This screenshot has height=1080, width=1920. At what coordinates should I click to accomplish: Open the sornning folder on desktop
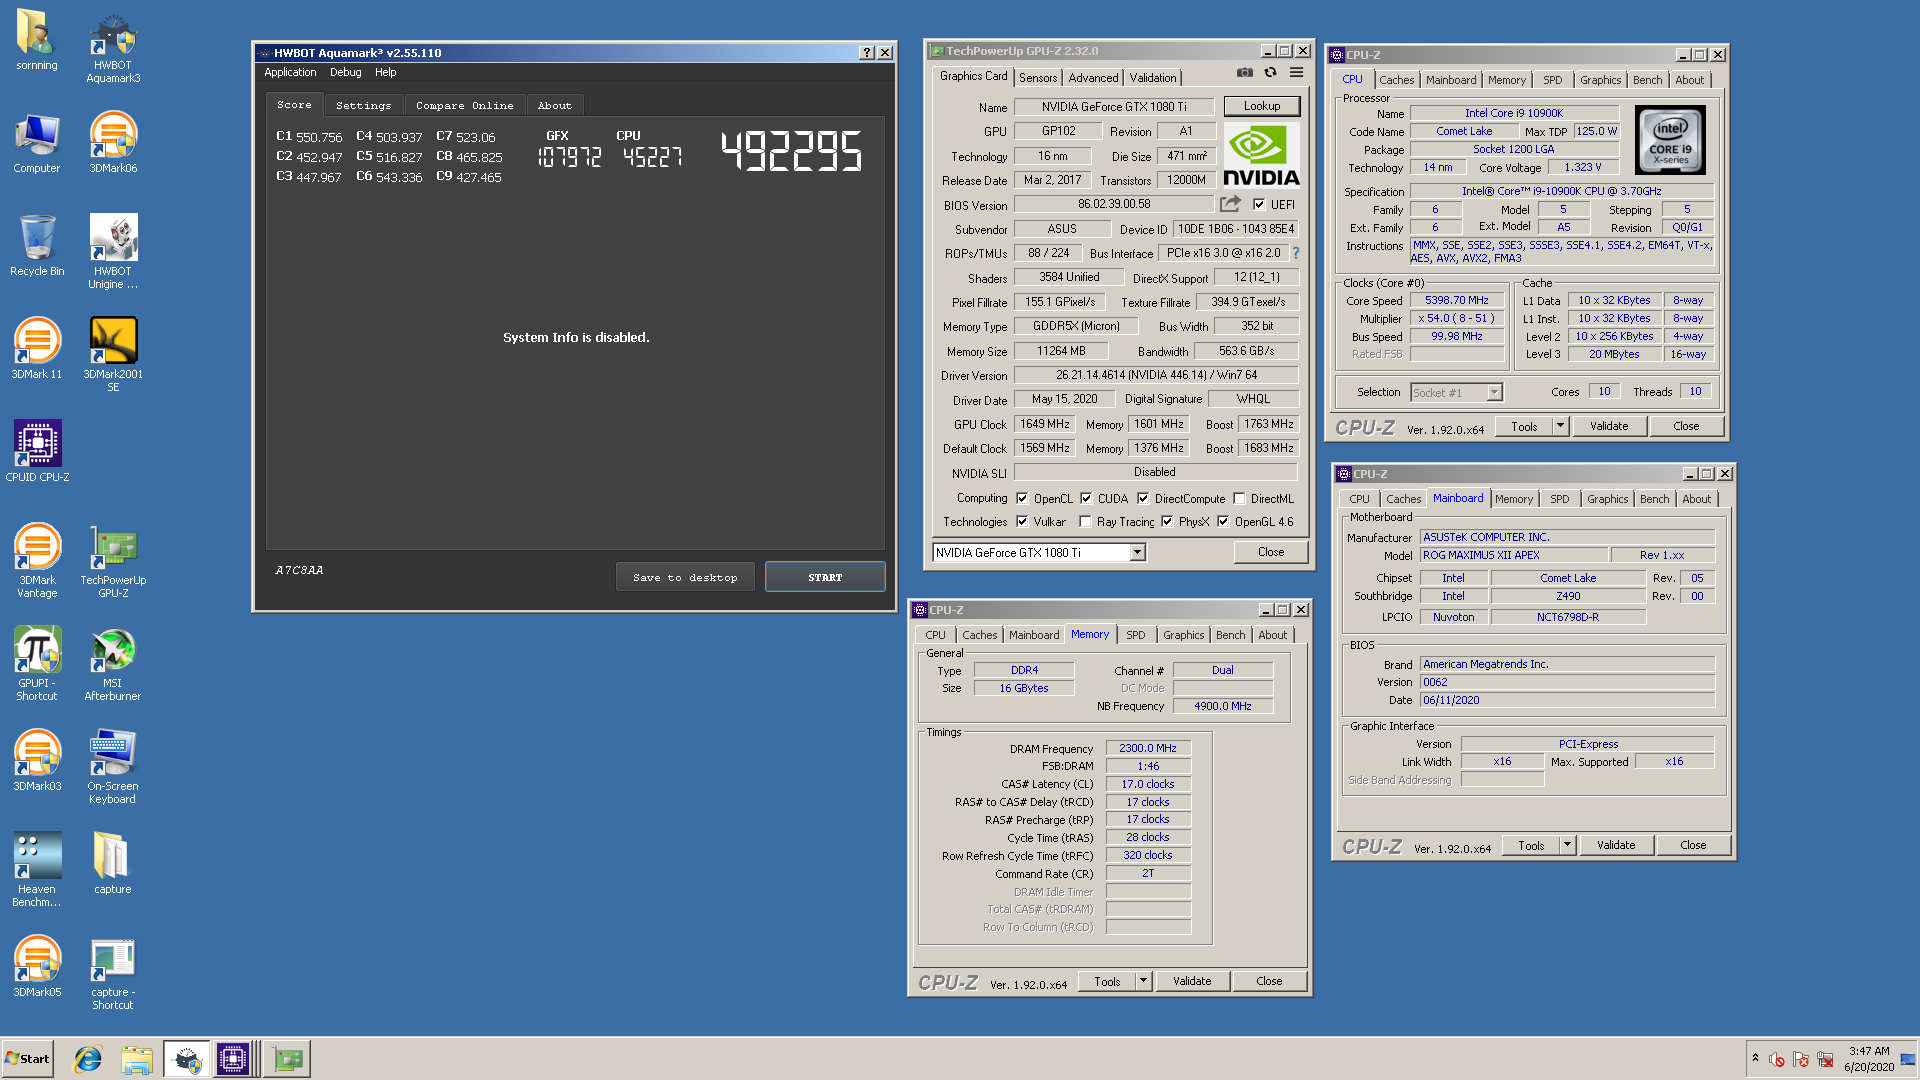pos(37,40)
